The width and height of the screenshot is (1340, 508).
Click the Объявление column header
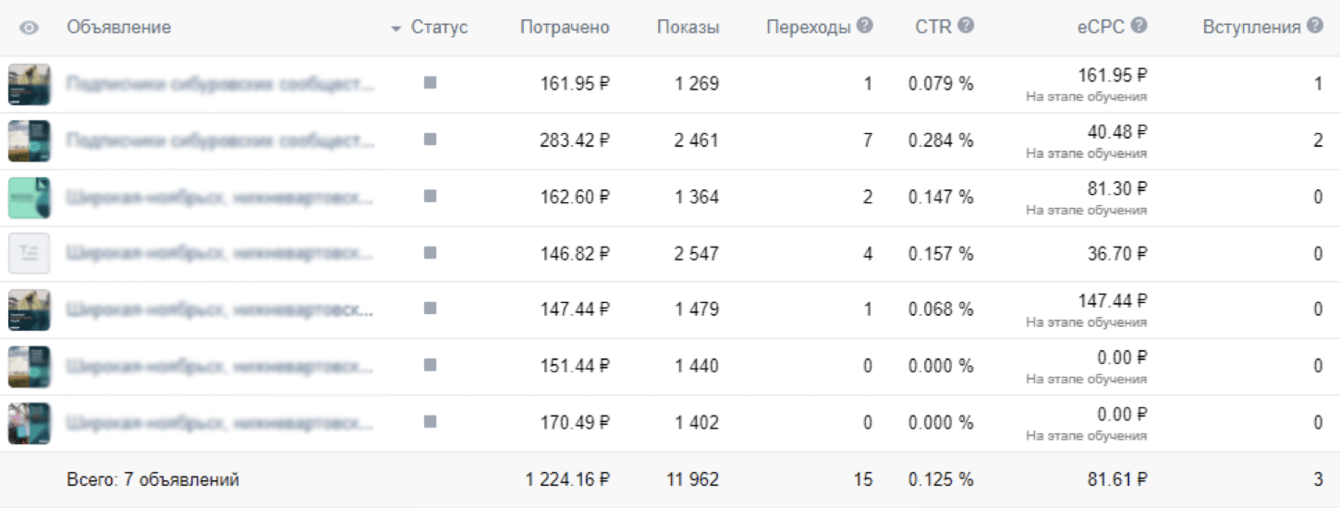click(119, 28)
